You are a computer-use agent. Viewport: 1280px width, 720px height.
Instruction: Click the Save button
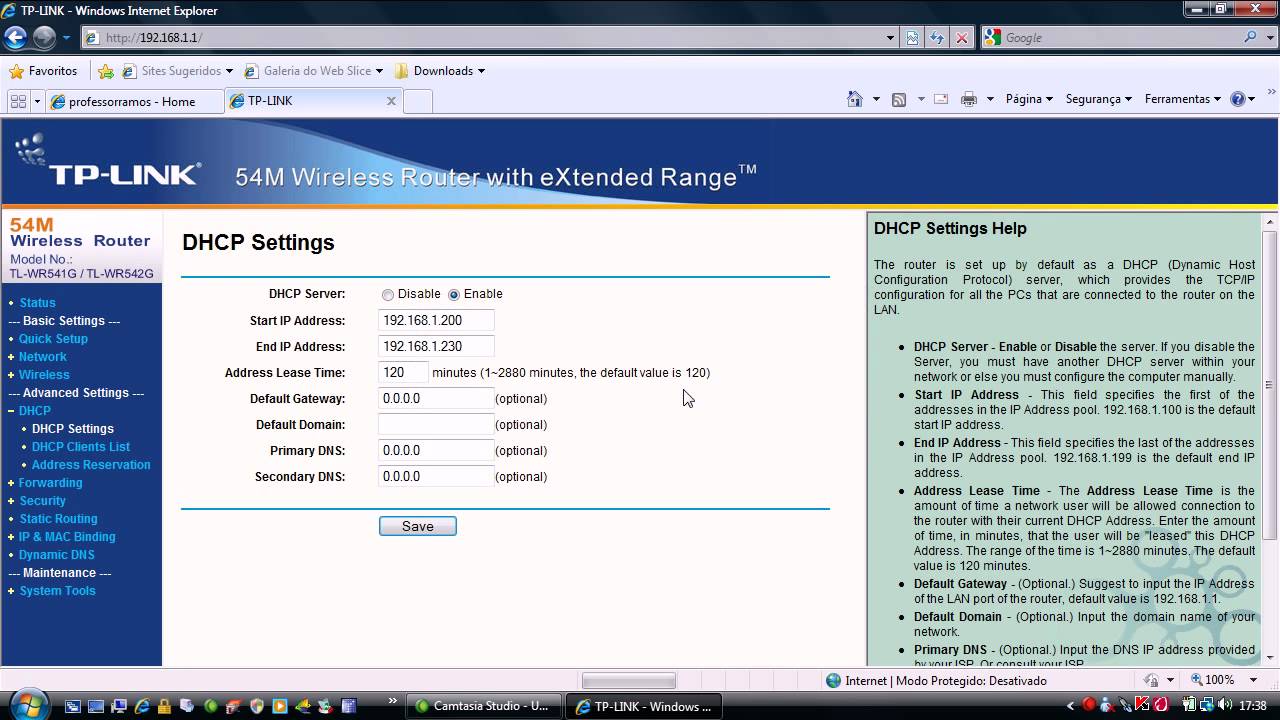pos(418,526)
